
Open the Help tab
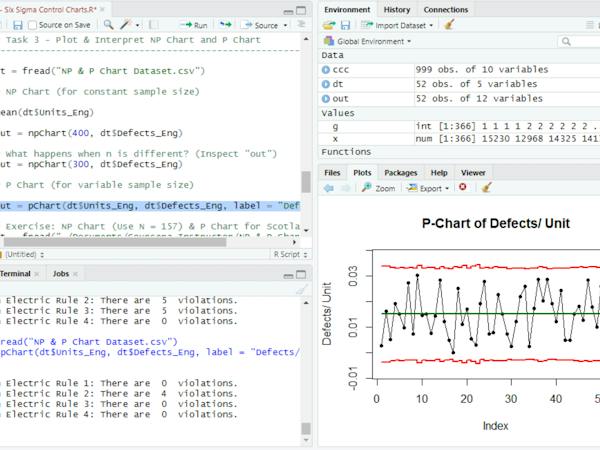(x=439, y=173)
